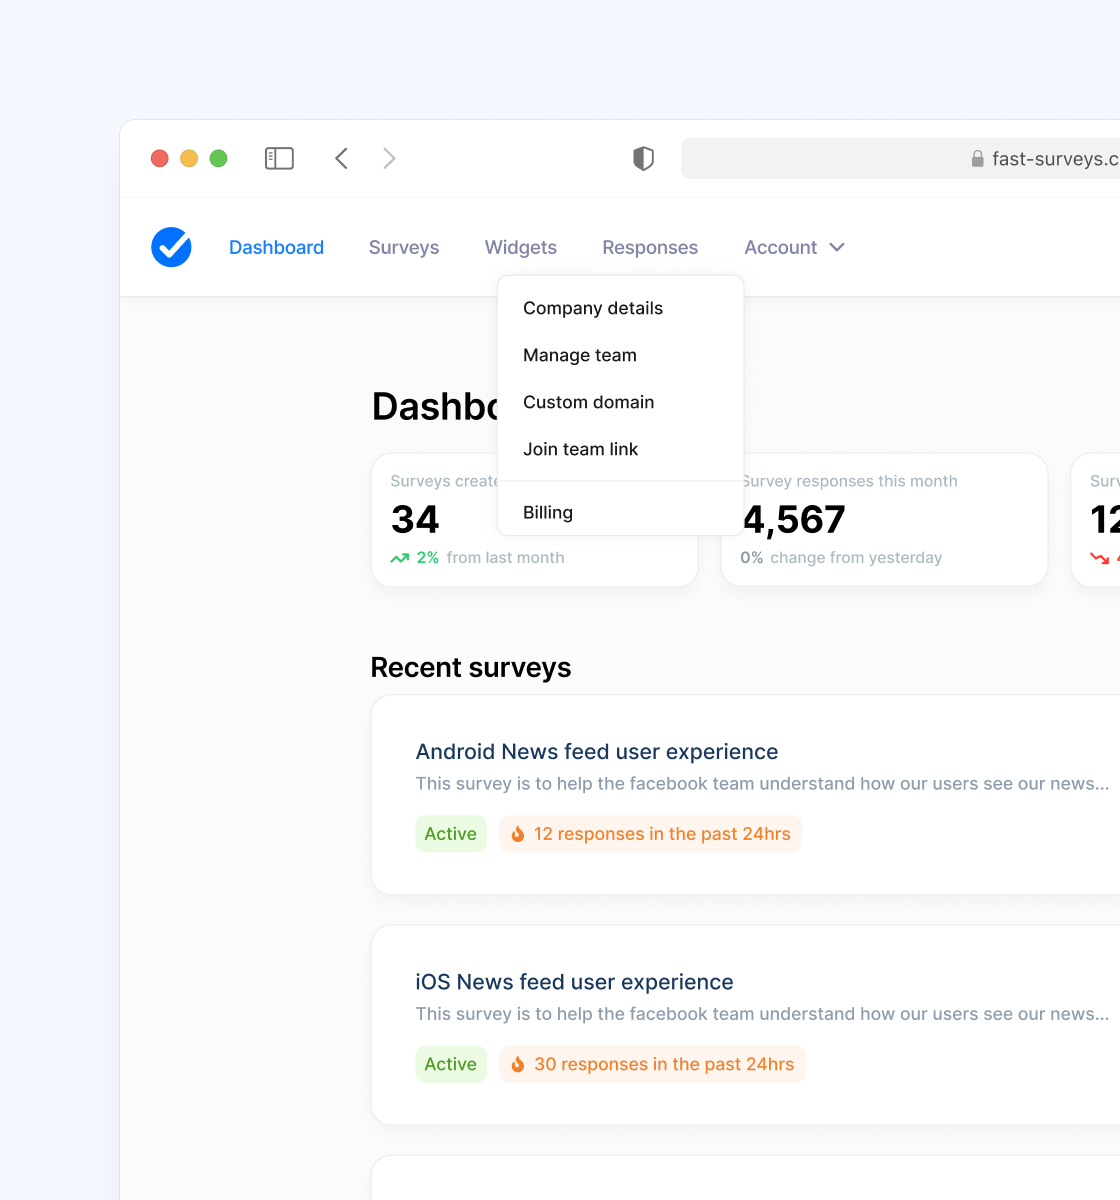Screen dimensions: 1120x1200
Task: Click the Account menu label
Action: (x=780, y=247)
